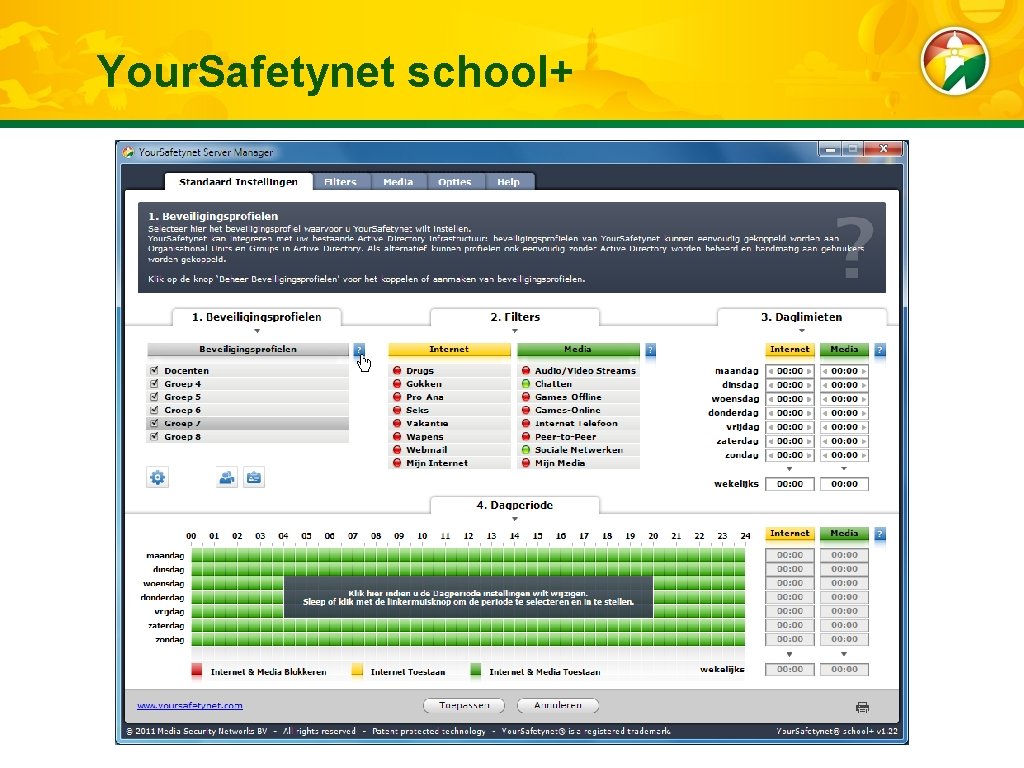Toggle the Chatten green media indicator
The height and width of the screenshot is (768, 1024).
coord(526,384)
